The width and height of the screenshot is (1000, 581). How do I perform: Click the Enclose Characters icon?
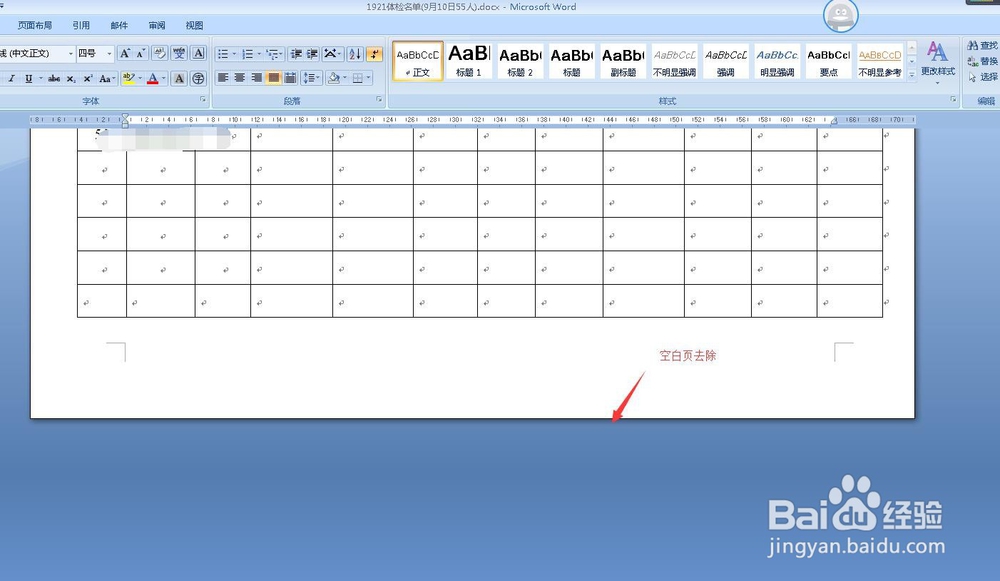click(x=198, y=78)
